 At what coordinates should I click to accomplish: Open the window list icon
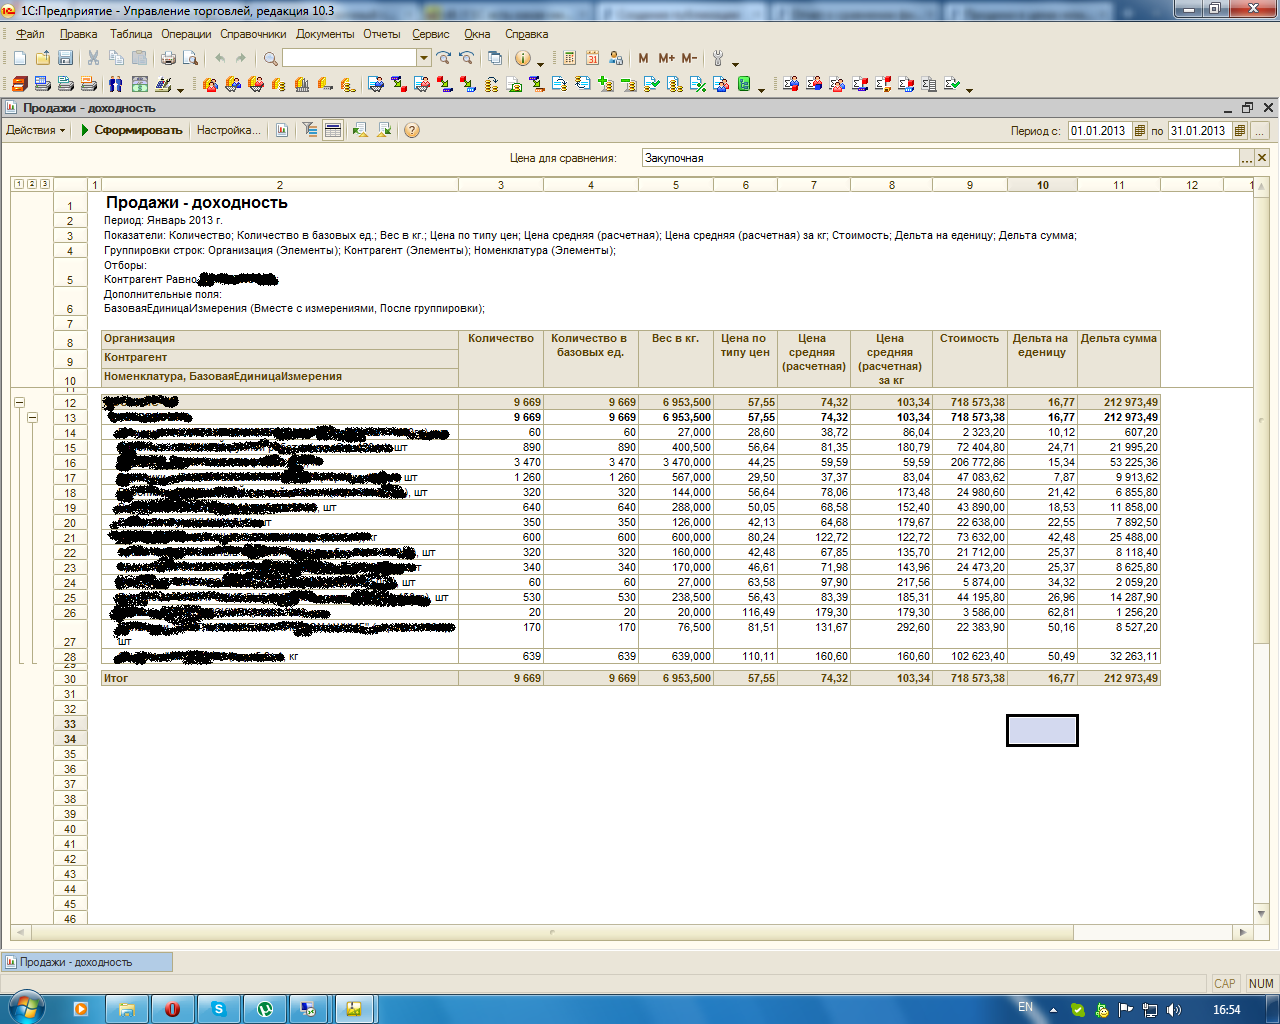pyautogui.click(x=494, y=59)
